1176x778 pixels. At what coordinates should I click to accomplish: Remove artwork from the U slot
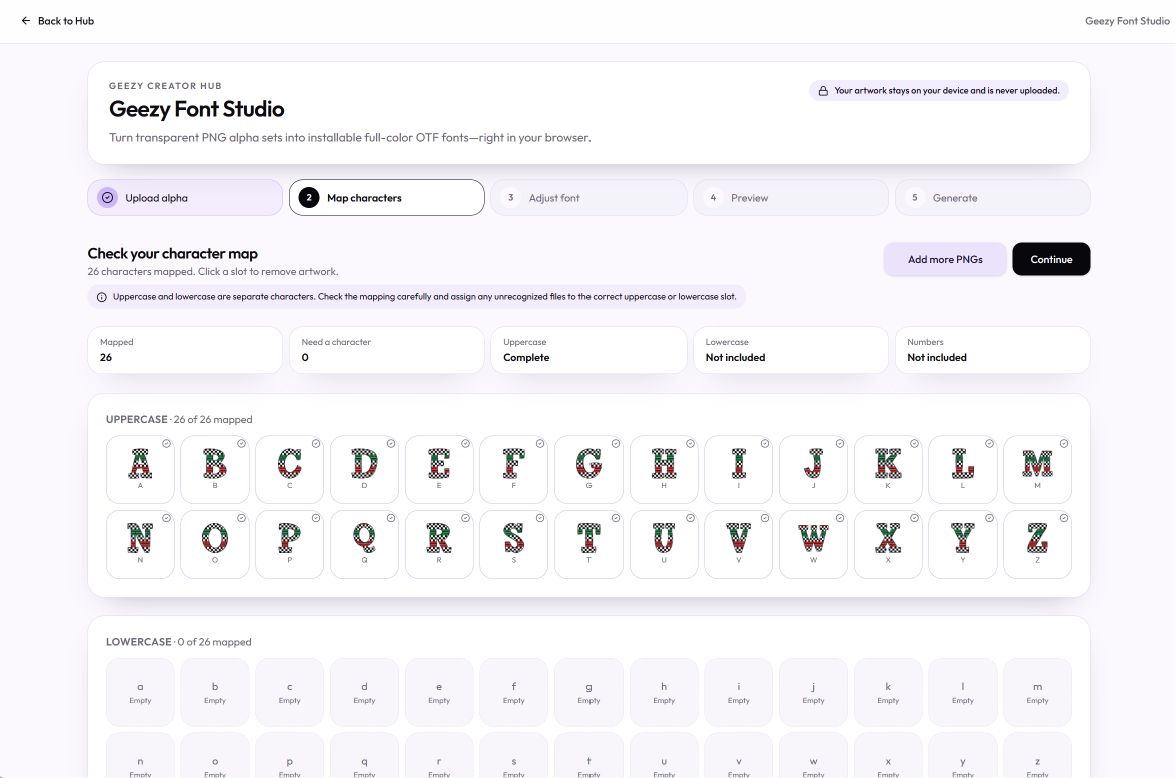coord(664,544)
